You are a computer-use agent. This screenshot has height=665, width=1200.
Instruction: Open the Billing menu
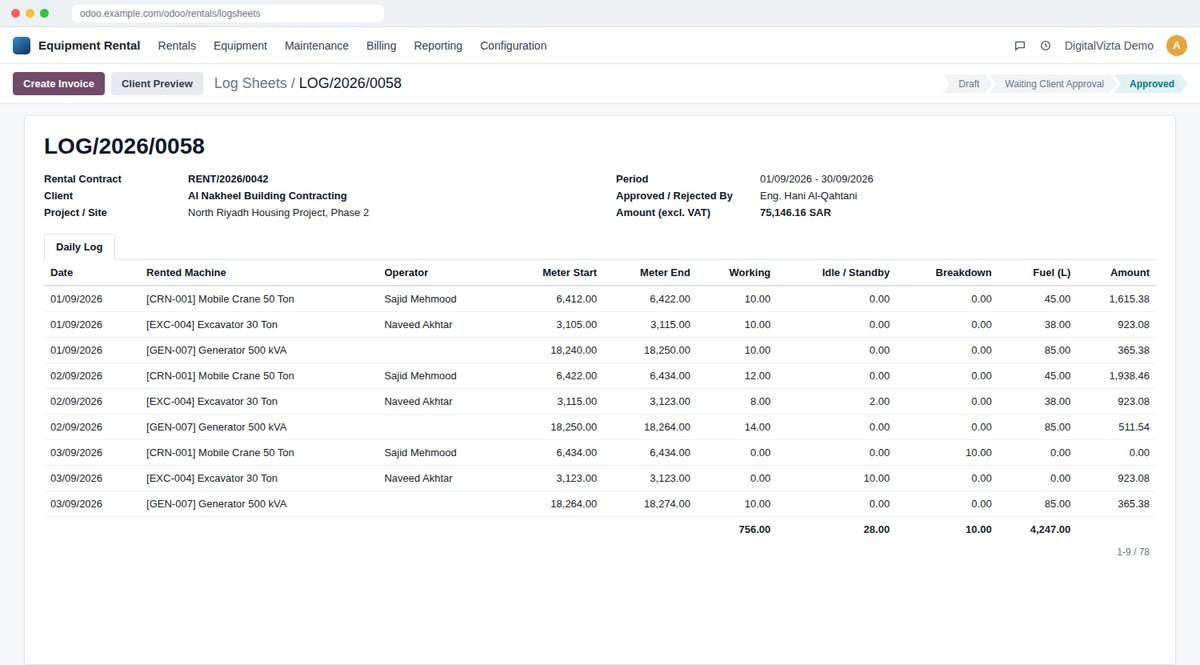coord(381,46)
